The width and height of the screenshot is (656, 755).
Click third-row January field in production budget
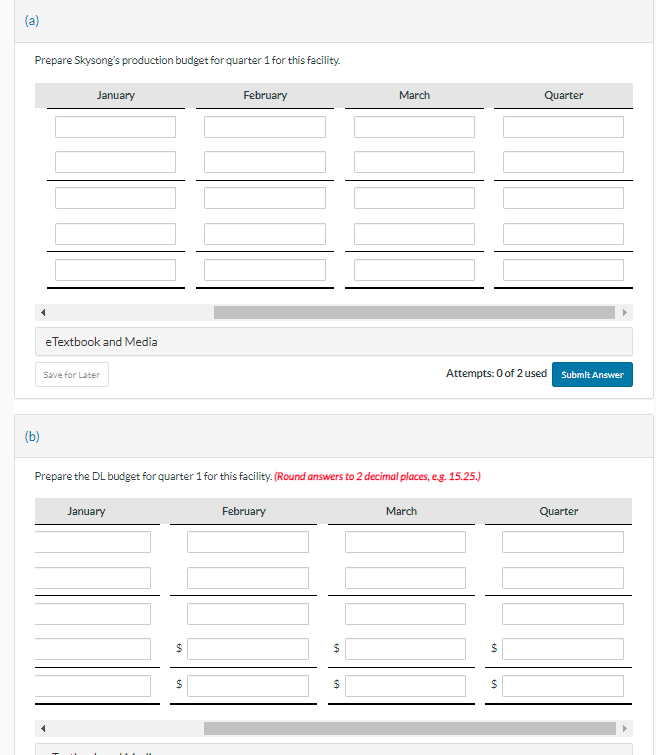coord(115,198)
